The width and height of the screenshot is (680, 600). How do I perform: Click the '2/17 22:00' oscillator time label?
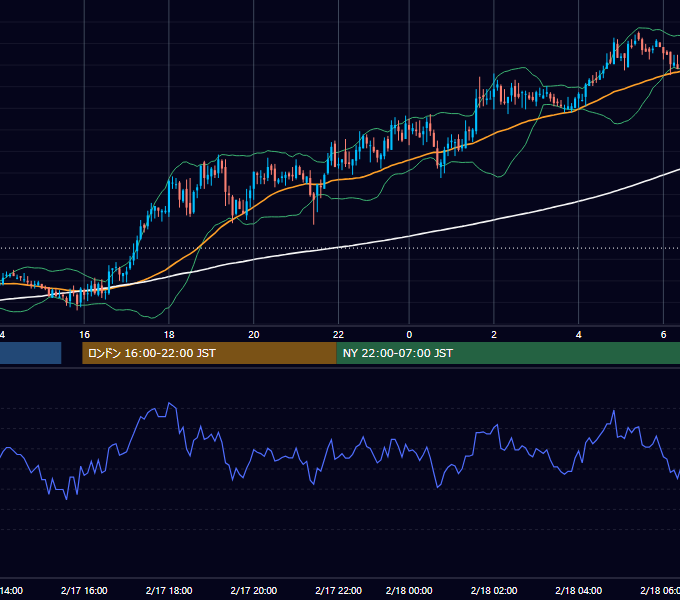tap(338, 590)
